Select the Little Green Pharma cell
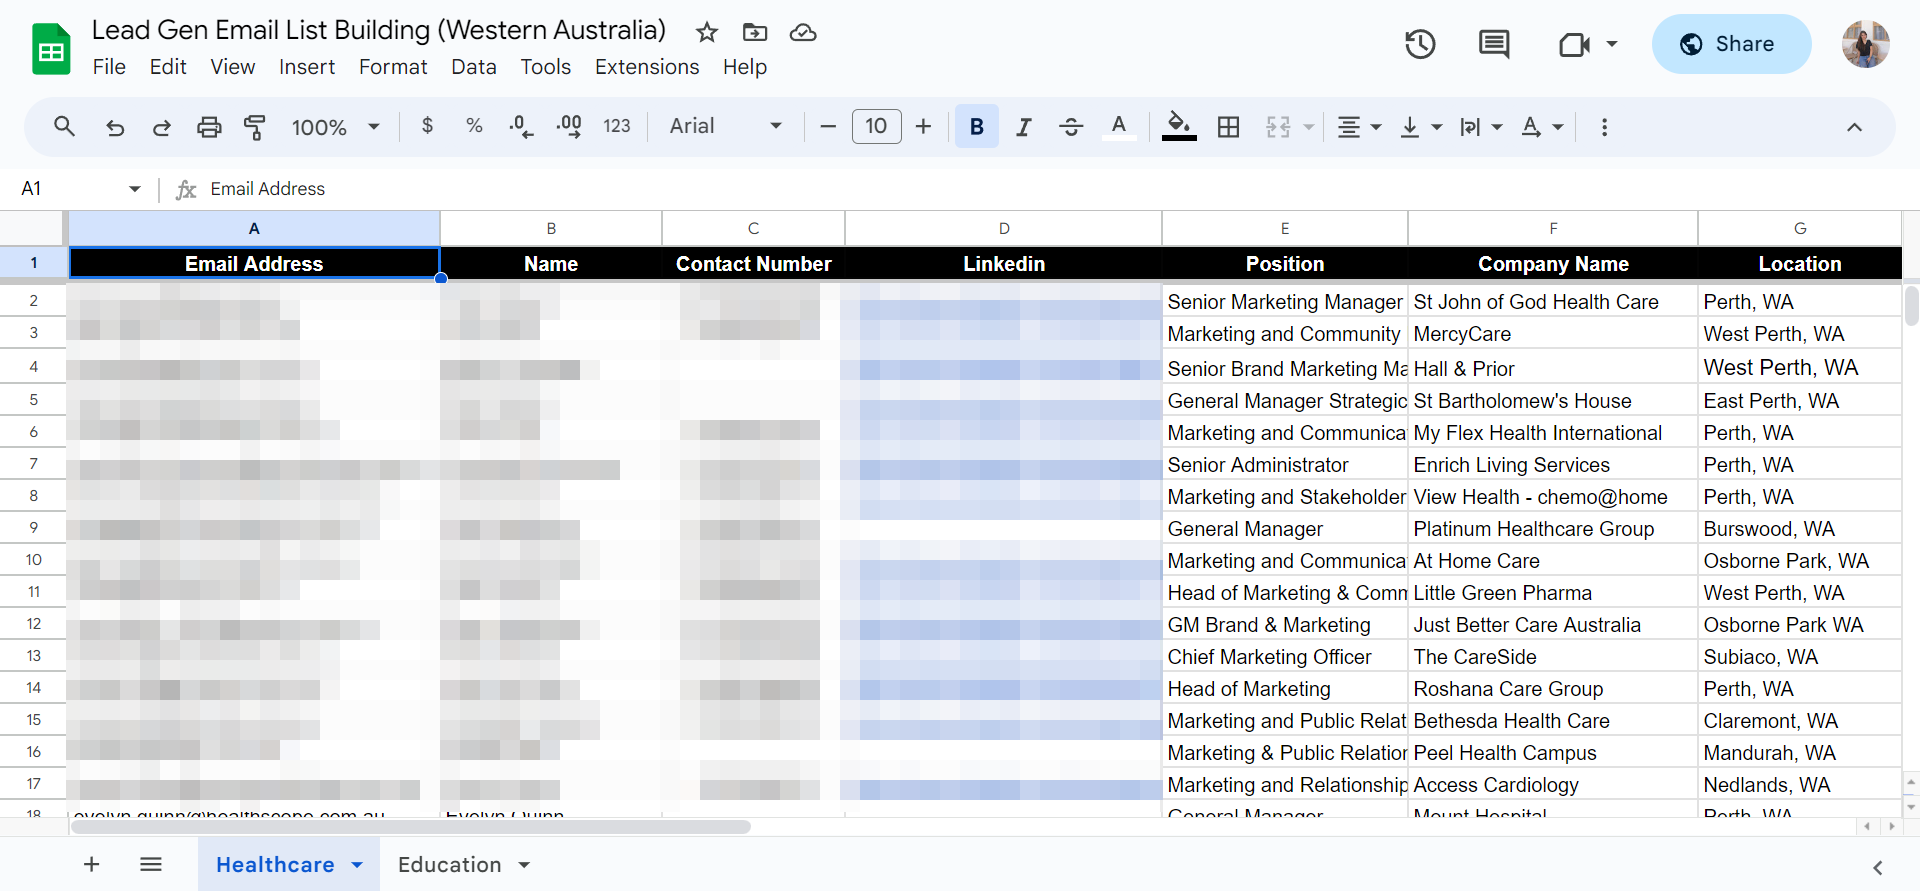 [1553, 593]
